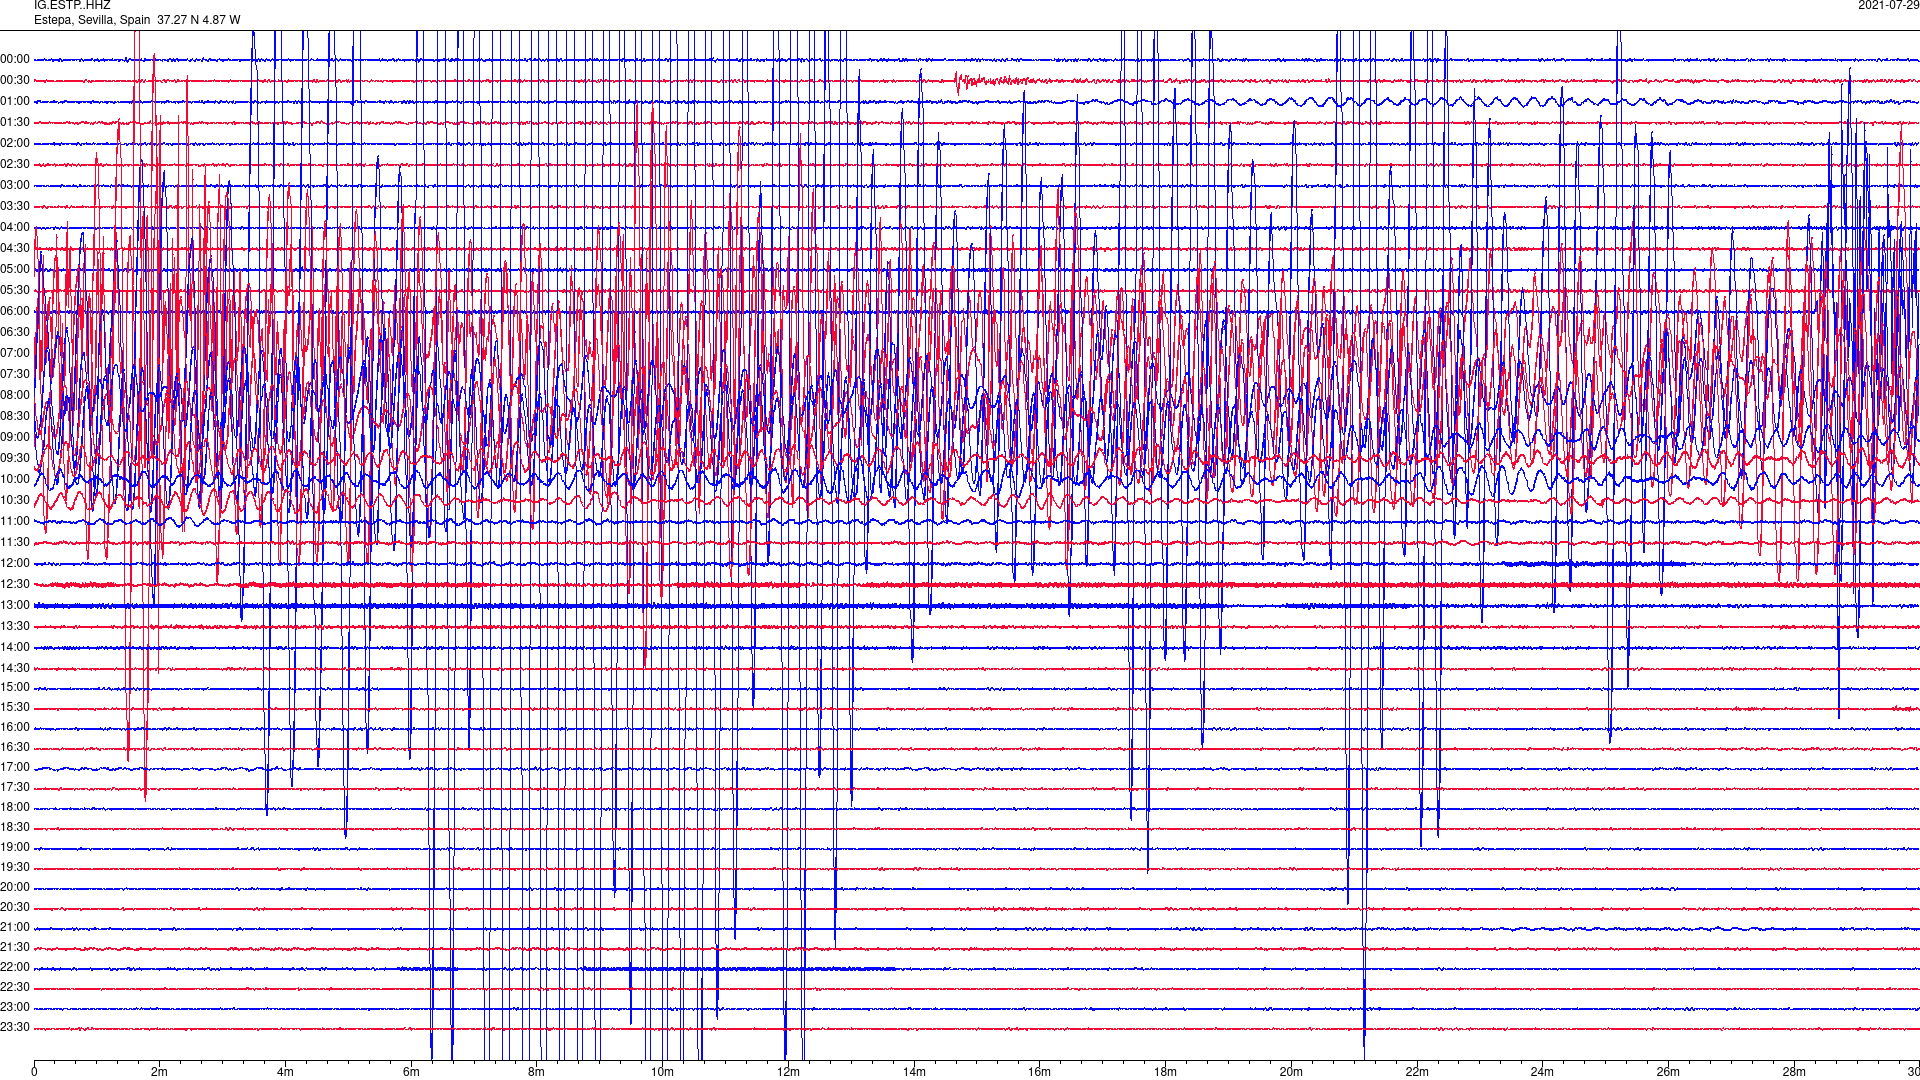The image size is (1920, 1080).
Task: Click the 18m axis tick label
Action: point(1165,1072)
